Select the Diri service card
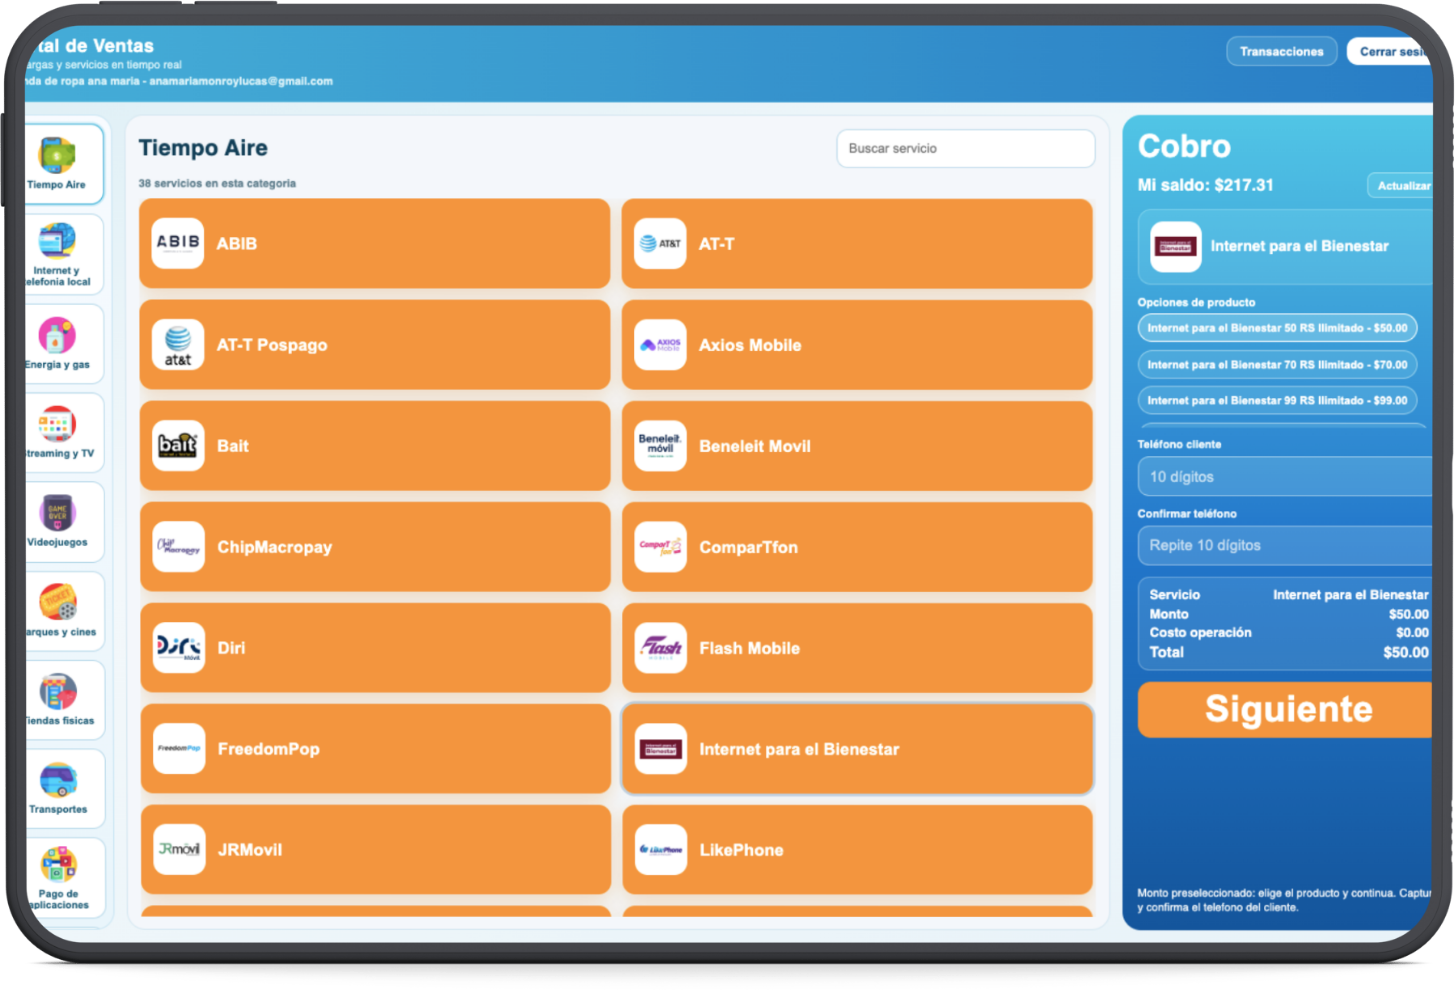This screenshot has width=1456, height=994. [x=375, y=647]
